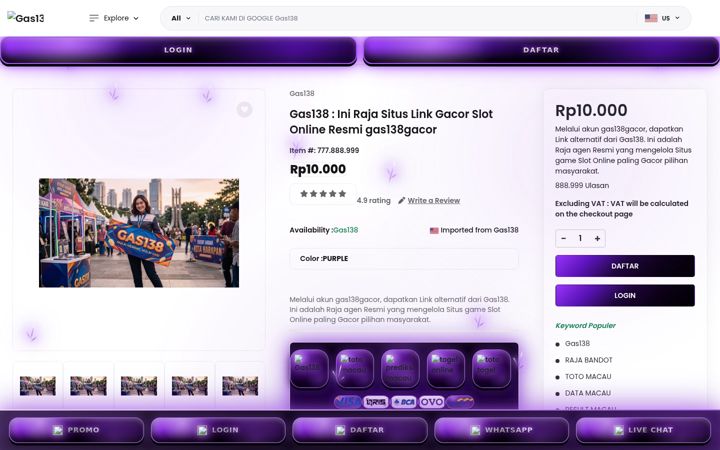The image size is (720, 450).
Task: Click LOGIN in bottom navigation bar
Action: (218, 430)
